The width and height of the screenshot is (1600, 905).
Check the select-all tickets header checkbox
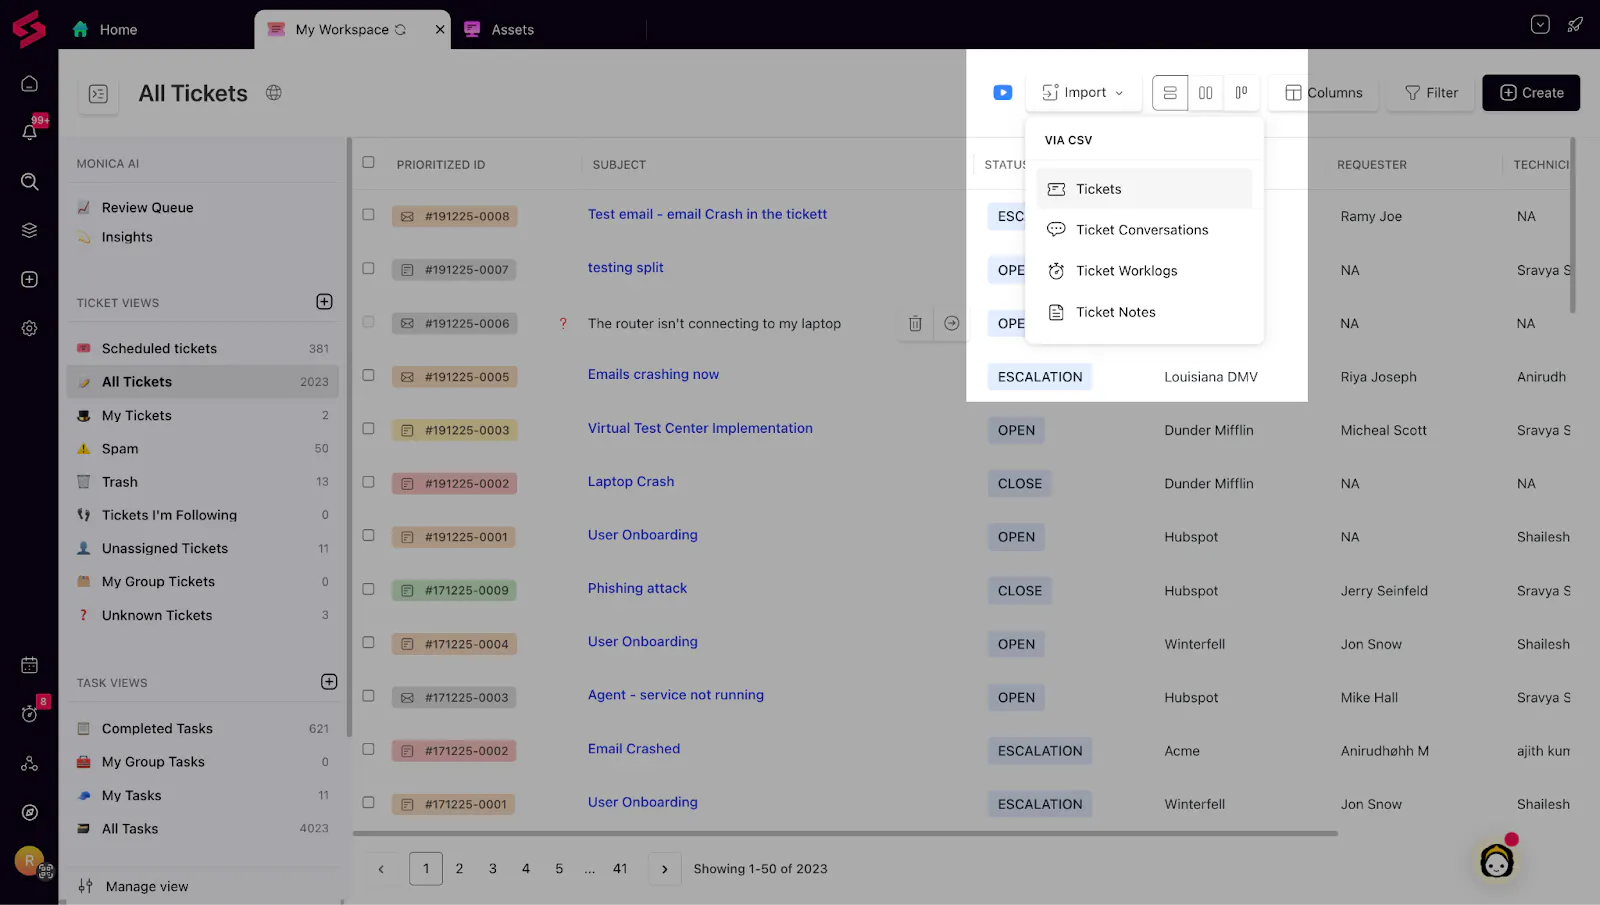pyautogui.click(x=368, y=163)
